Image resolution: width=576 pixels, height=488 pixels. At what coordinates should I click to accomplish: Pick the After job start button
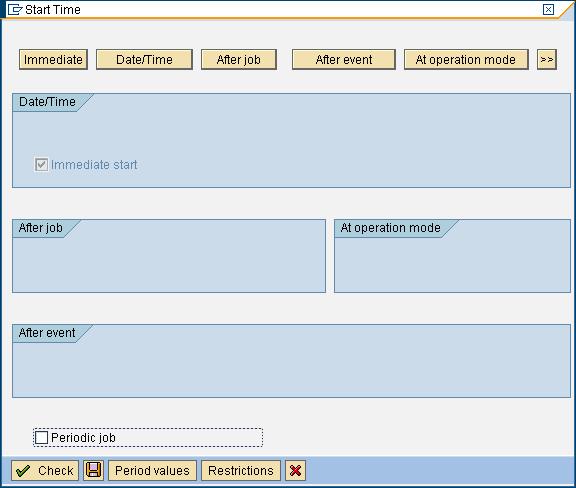[x=239, y=60]
